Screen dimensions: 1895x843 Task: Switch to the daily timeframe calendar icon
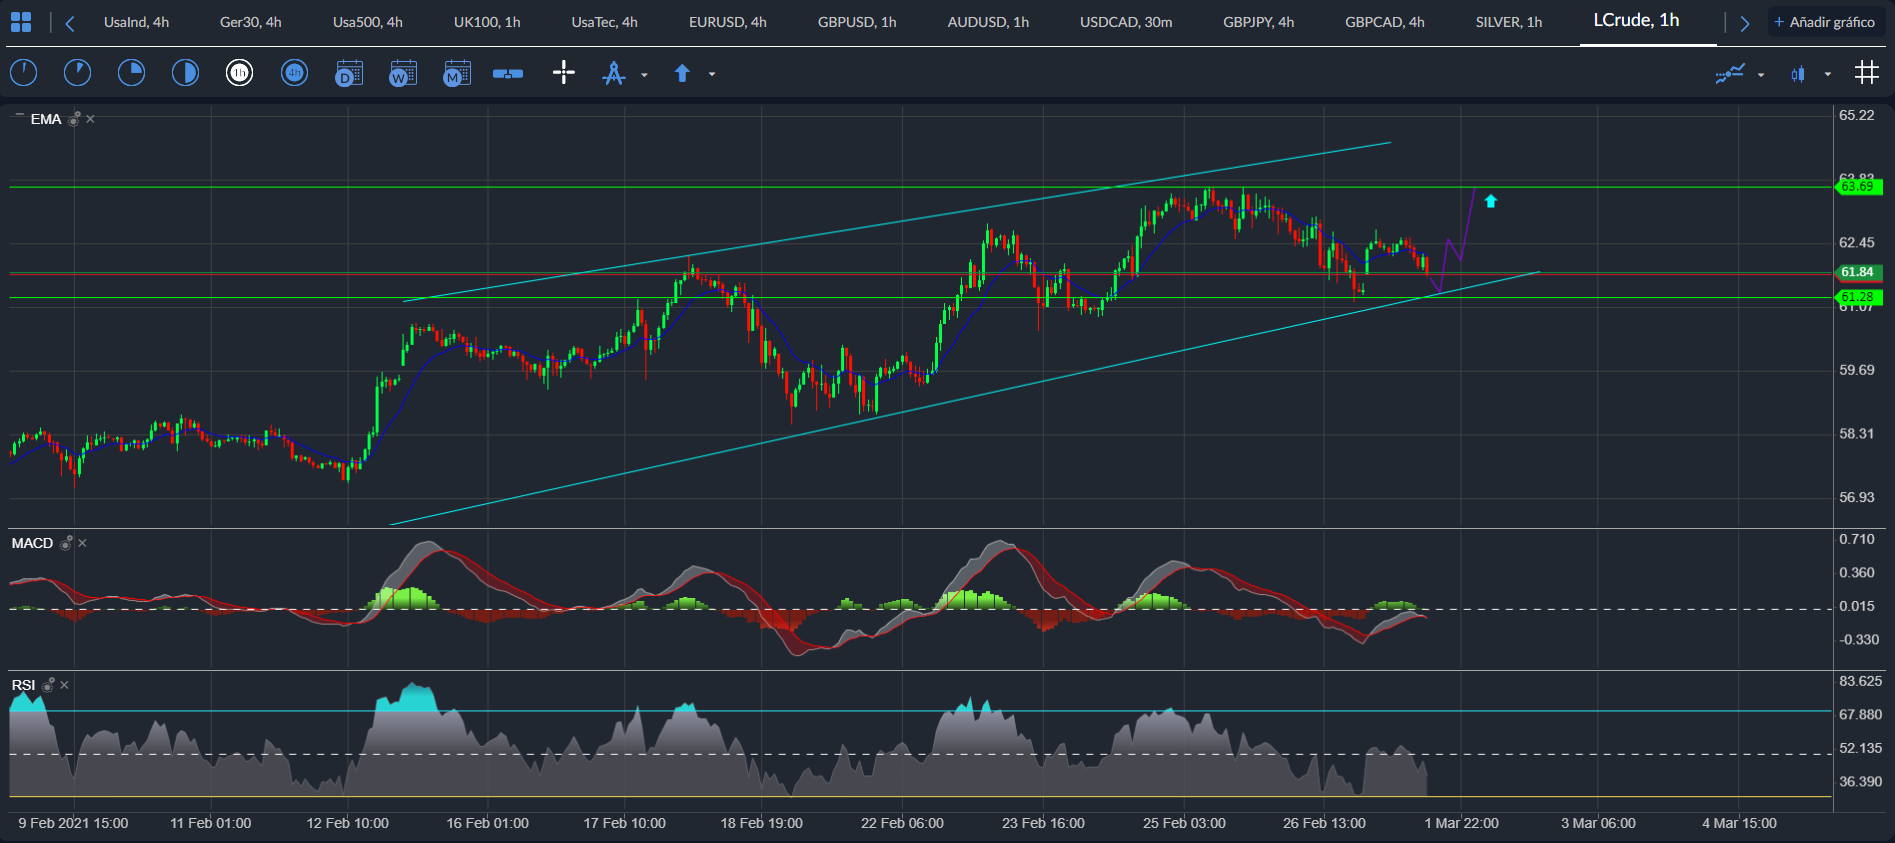(x=348, y=73)
